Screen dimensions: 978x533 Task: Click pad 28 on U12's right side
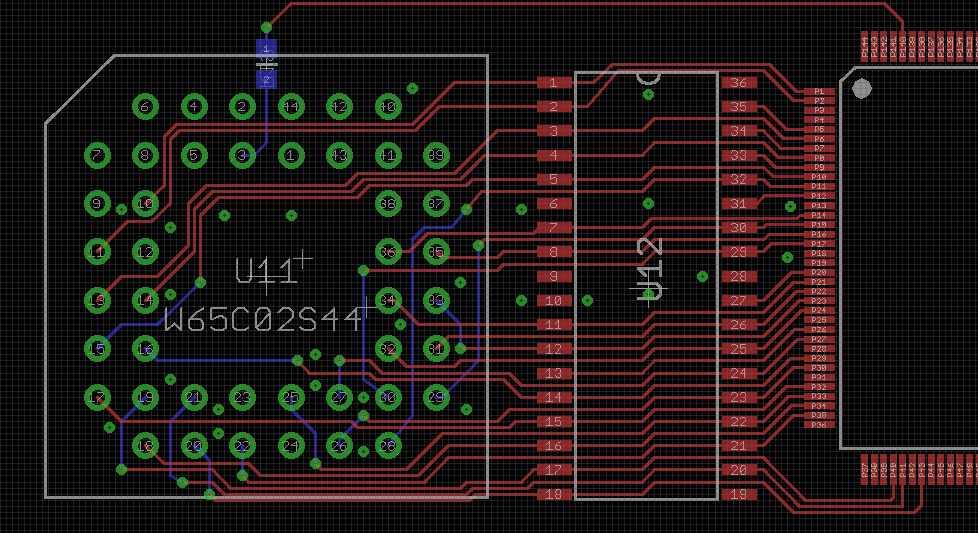pos(738,276)
